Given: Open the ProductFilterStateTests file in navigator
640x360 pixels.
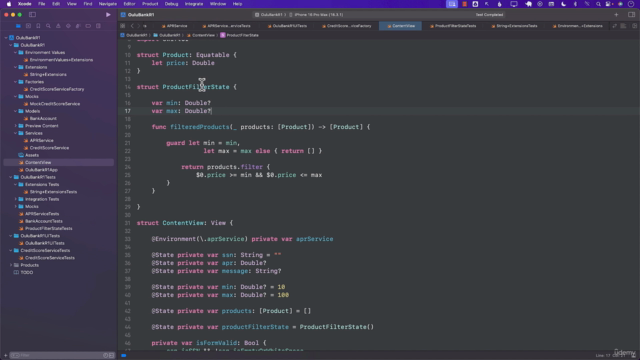Looking at the screenshot, I should 49,229.
